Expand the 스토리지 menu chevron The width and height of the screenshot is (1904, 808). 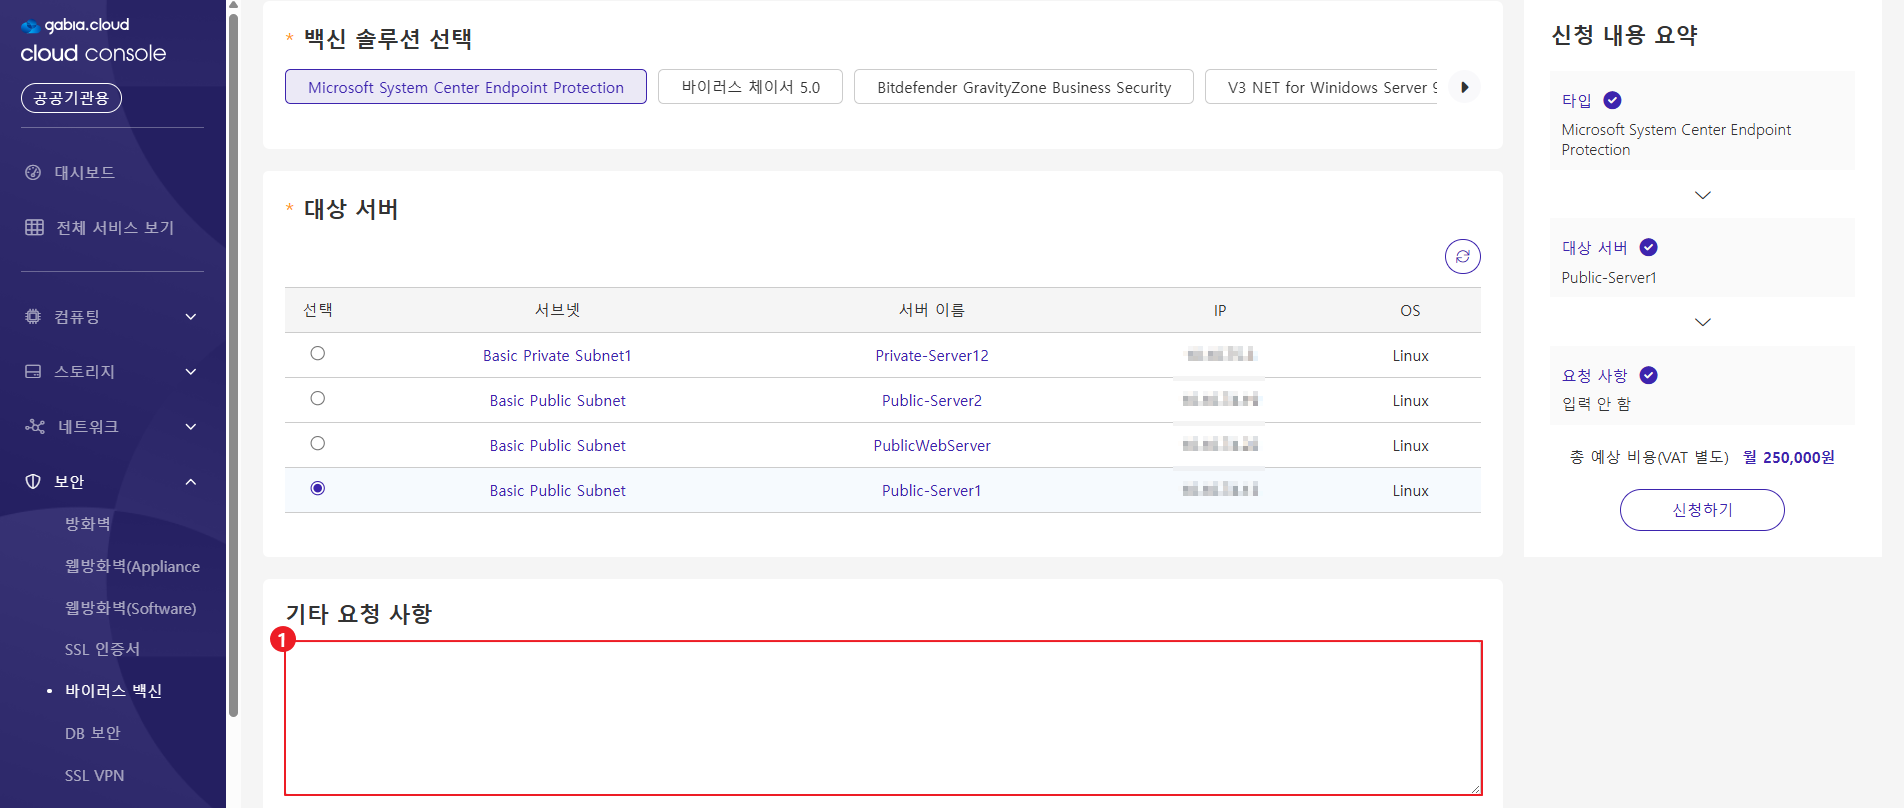click(191, 372)
